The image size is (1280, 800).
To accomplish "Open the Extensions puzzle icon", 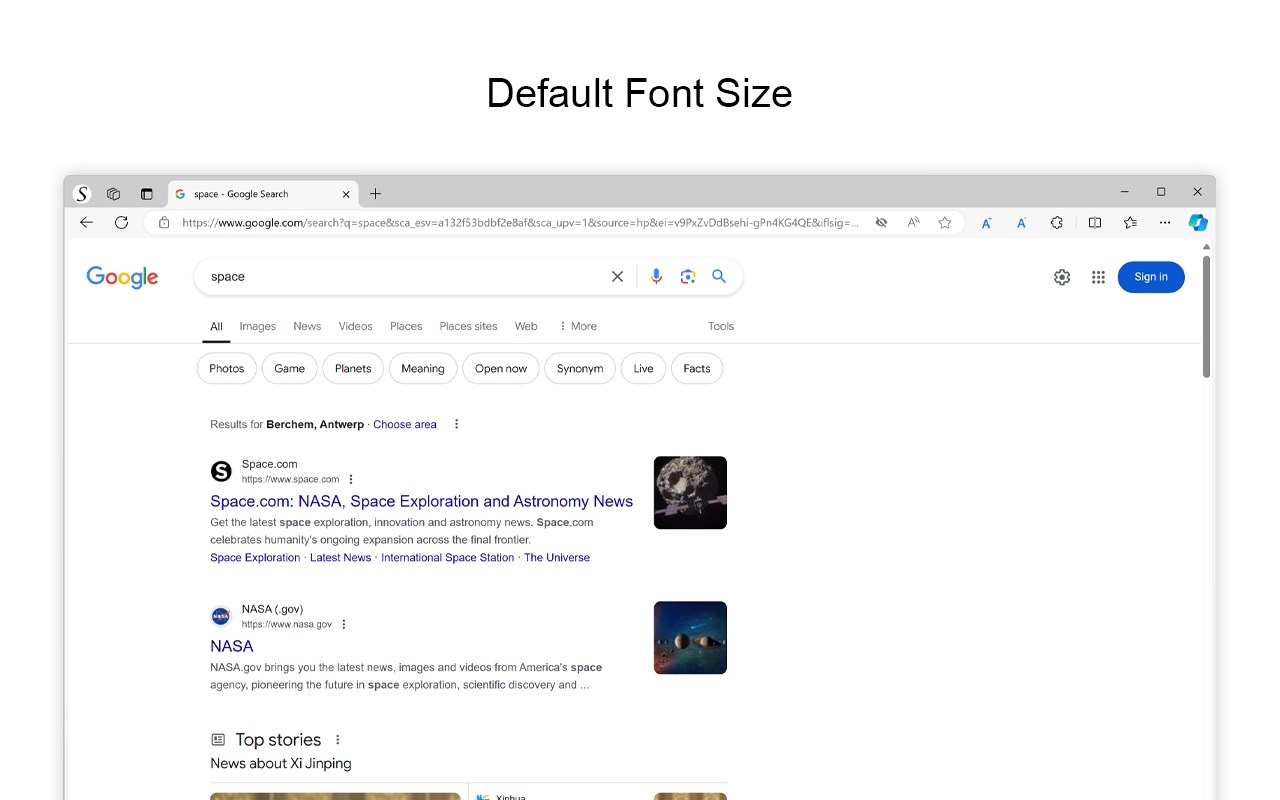I will tap(1057, 223).
